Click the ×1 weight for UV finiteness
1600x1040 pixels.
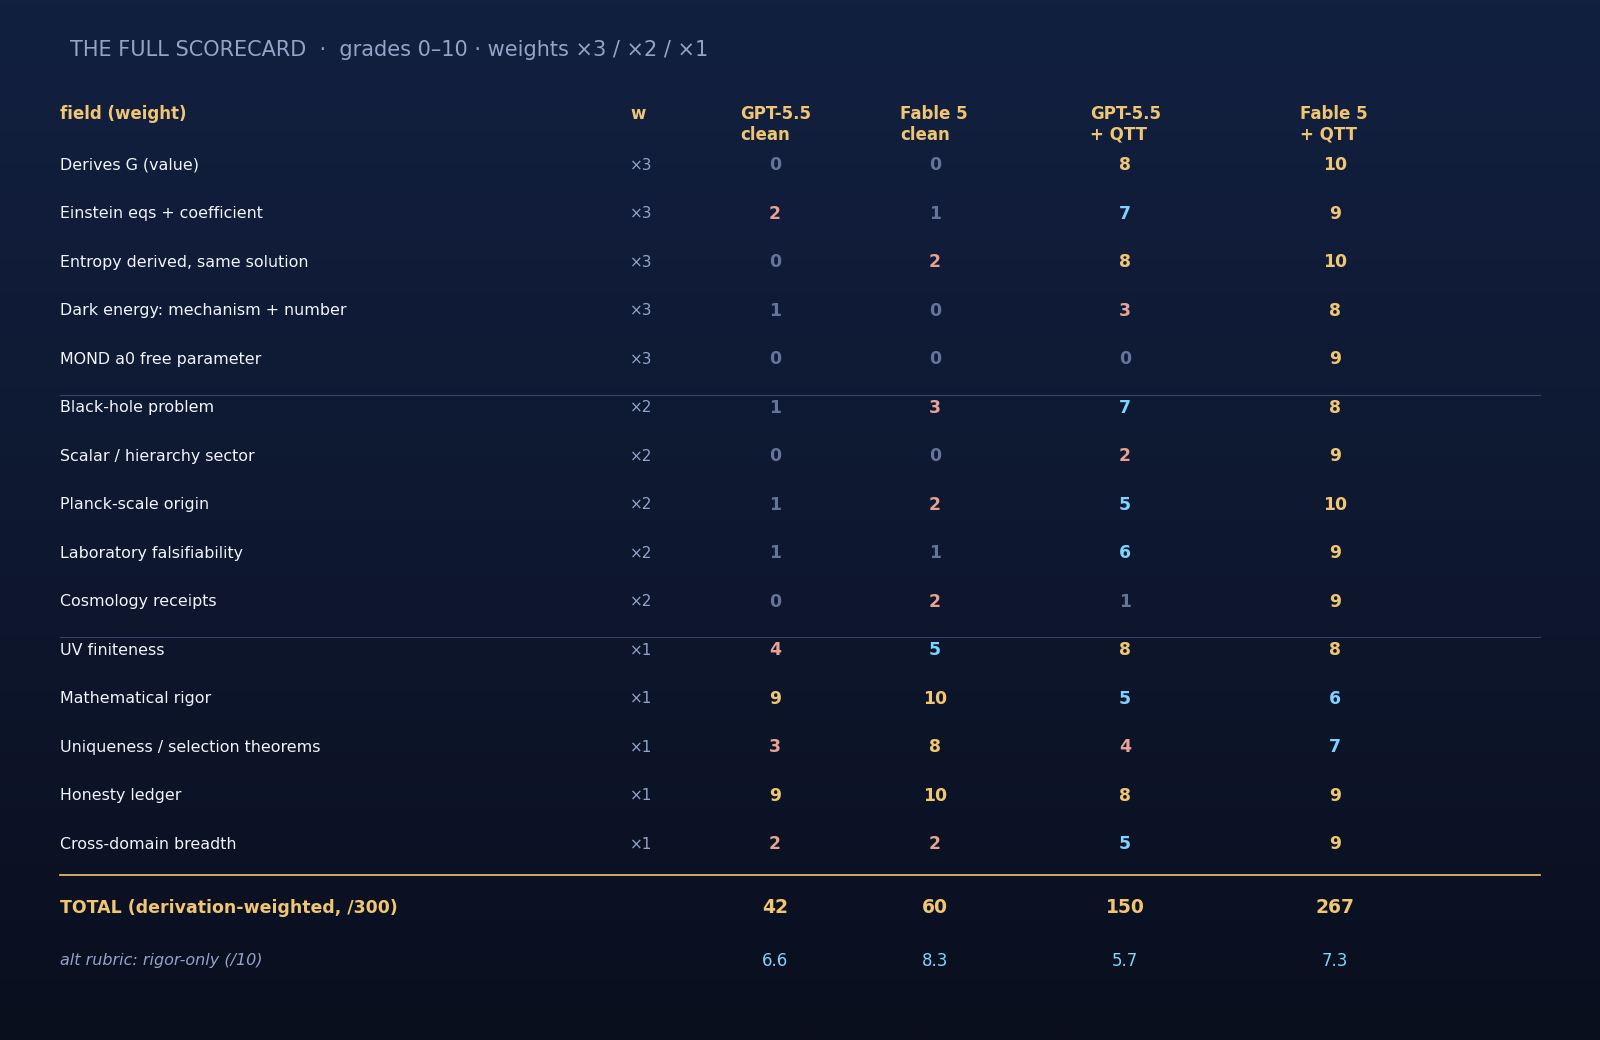[x=640, y=650]
